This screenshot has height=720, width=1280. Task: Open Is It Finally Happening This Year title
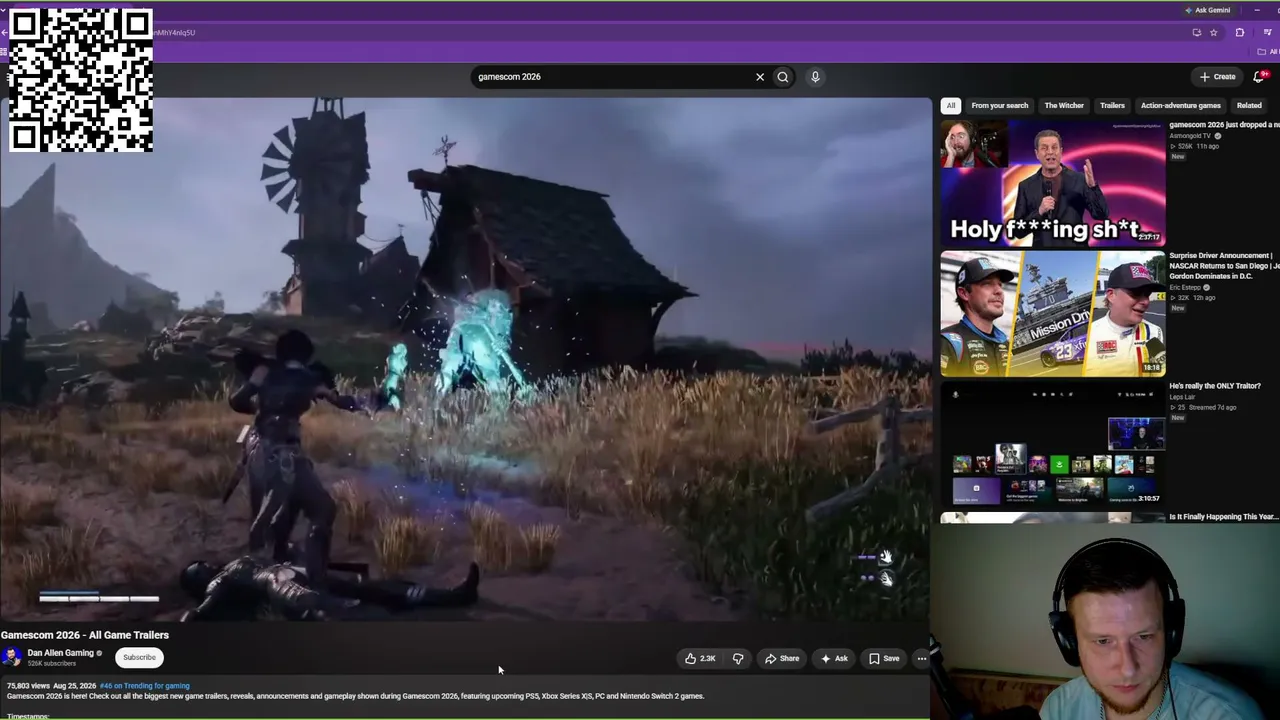coord(1224,517)
